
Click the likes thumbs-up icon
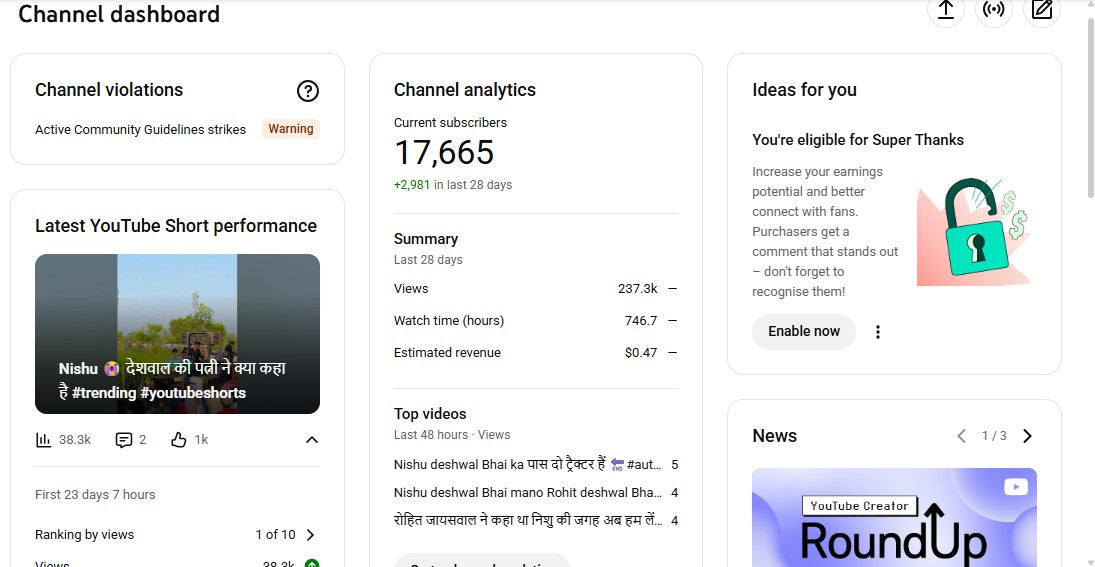tap(179, 440)
